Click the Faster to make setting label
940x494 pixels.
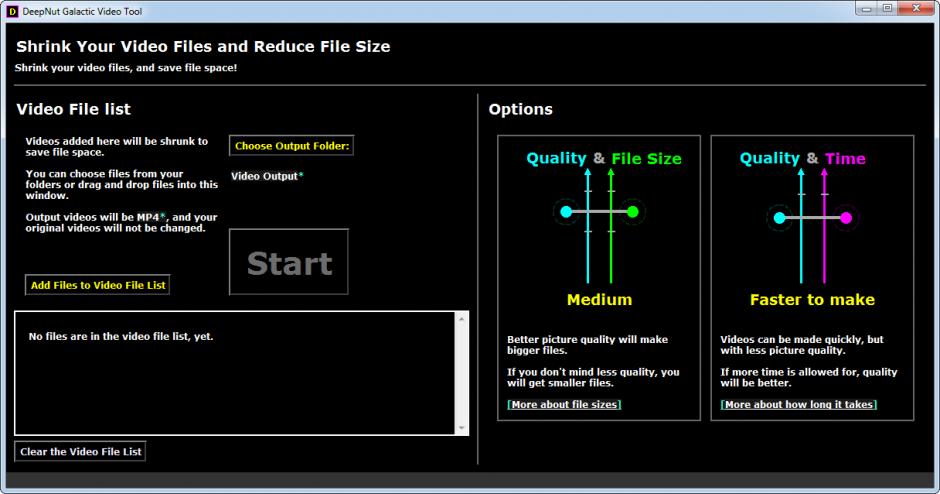(812, 300)
